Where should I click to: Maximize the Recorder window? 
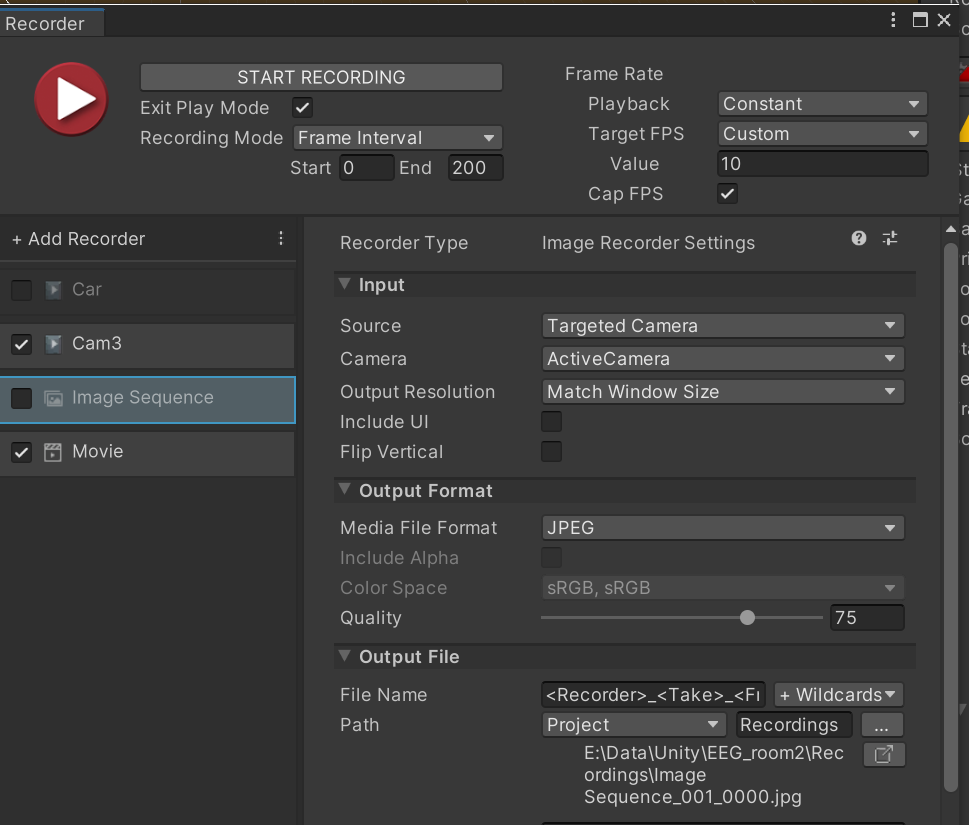pyautogui.click(x=920, y=20)
